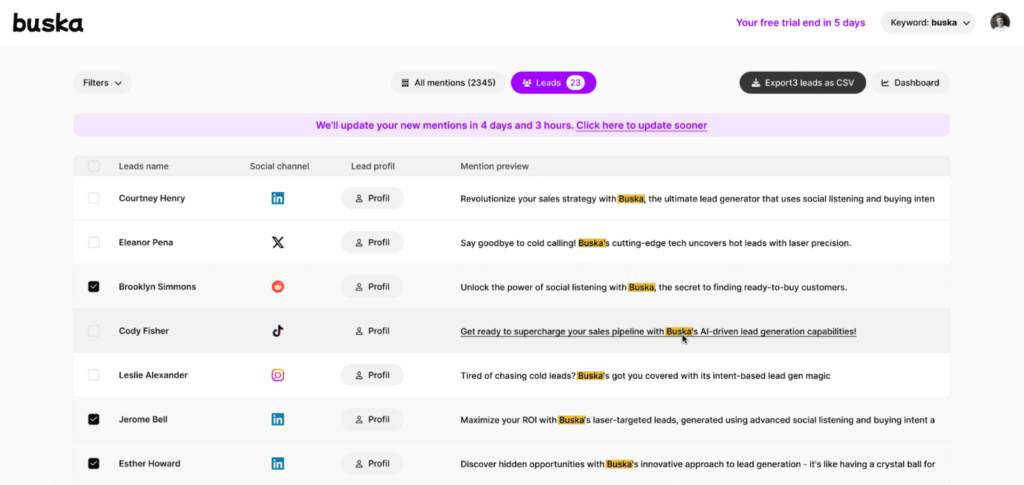Click the Cody Fisher lead name
This screenshot has height=485, width=1024.
[x=144, y=331]
